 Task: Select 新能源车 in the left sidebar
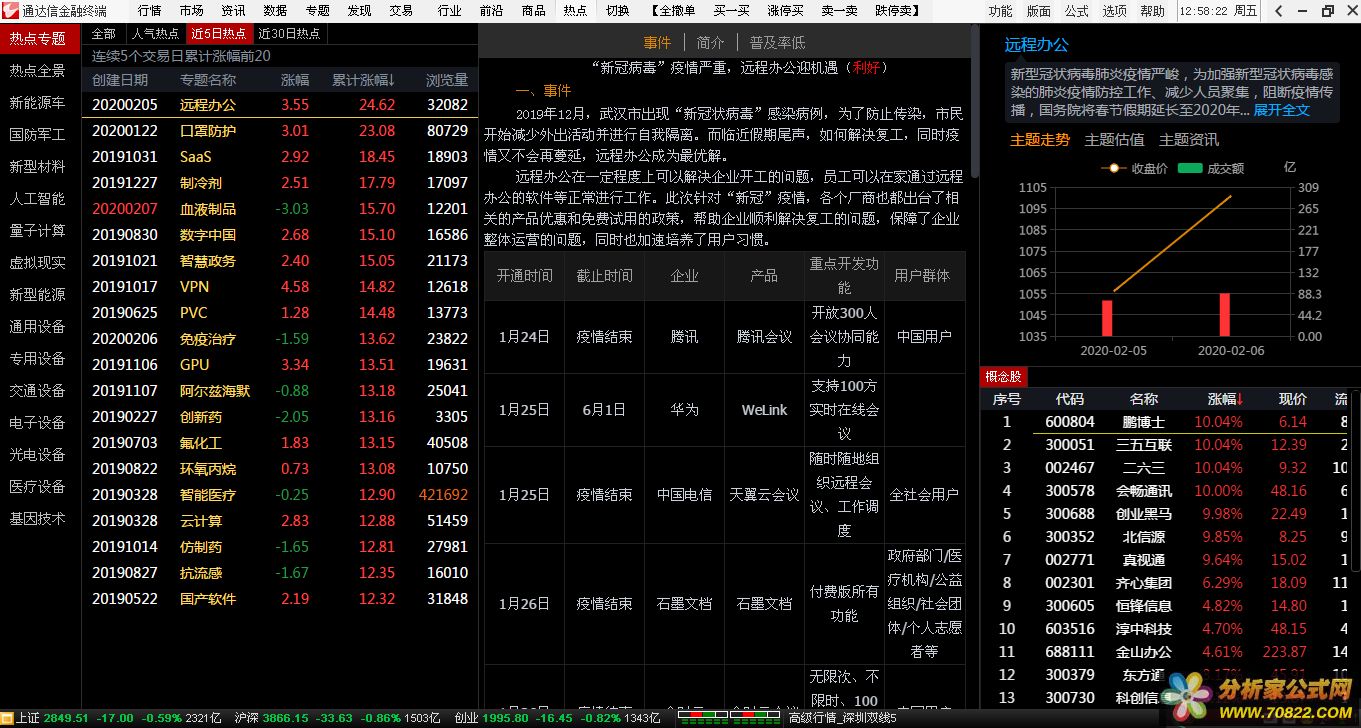coord(38,103)
